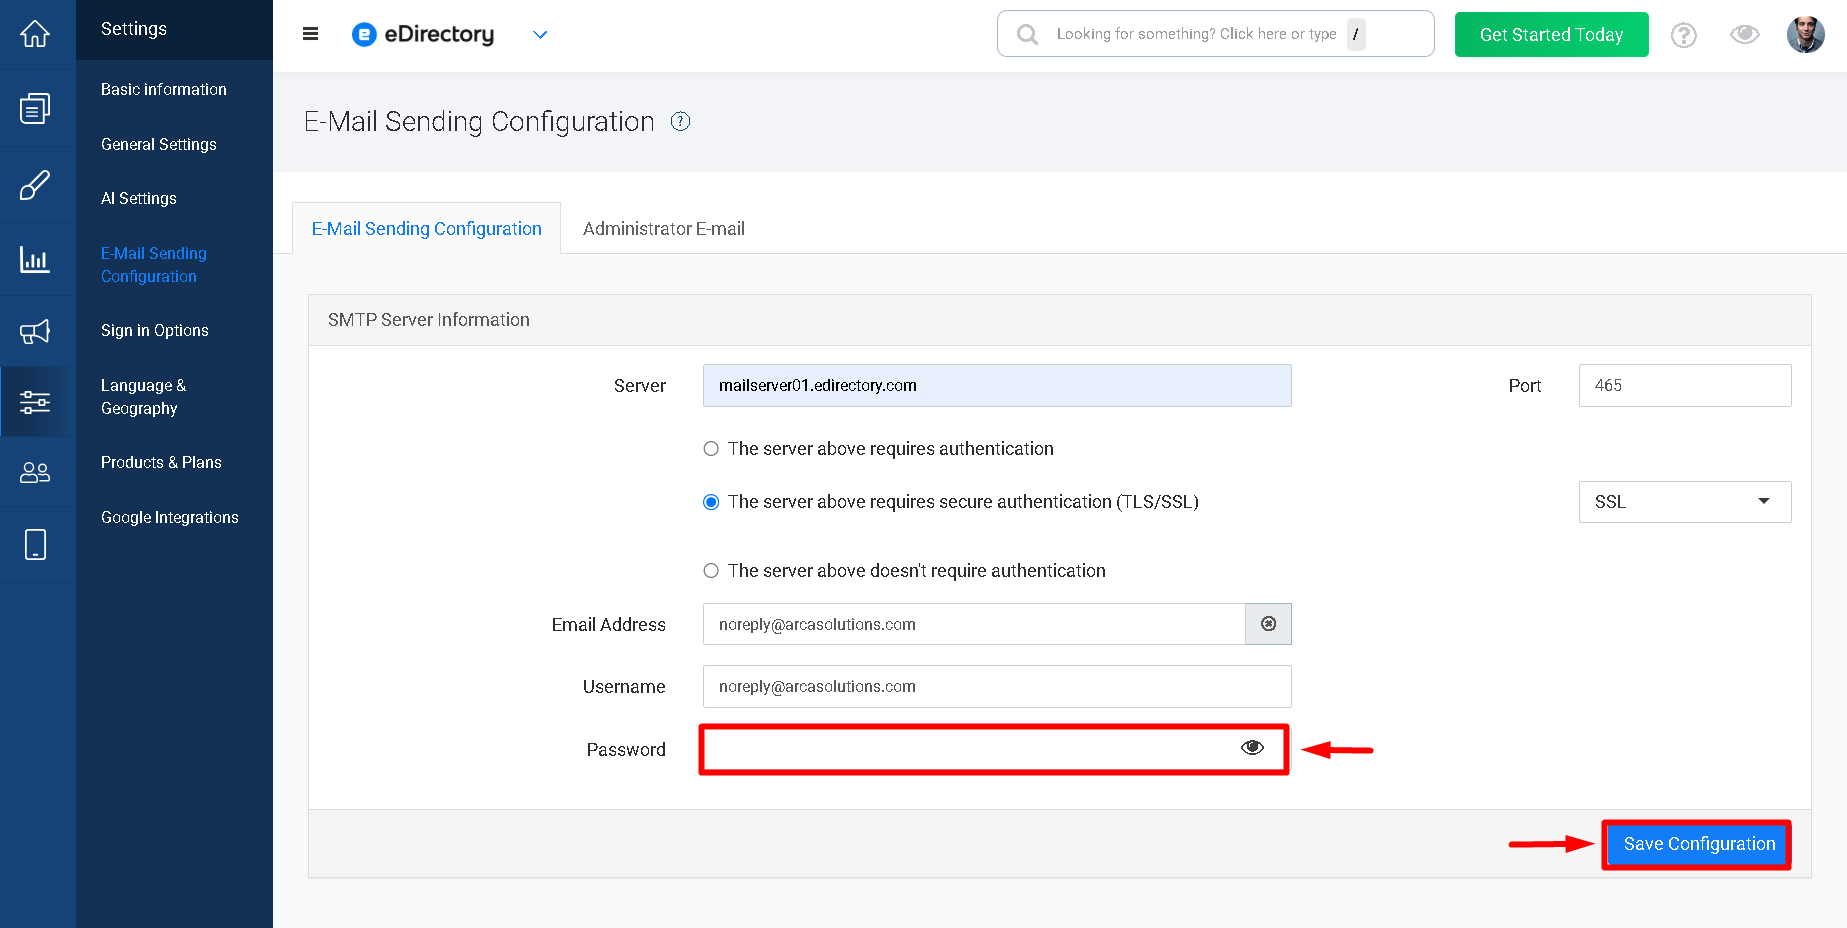Open the Settings sliders icon
Viewport: 1847px width, 928px height.
pyautogui.click(x=35, y=402)
